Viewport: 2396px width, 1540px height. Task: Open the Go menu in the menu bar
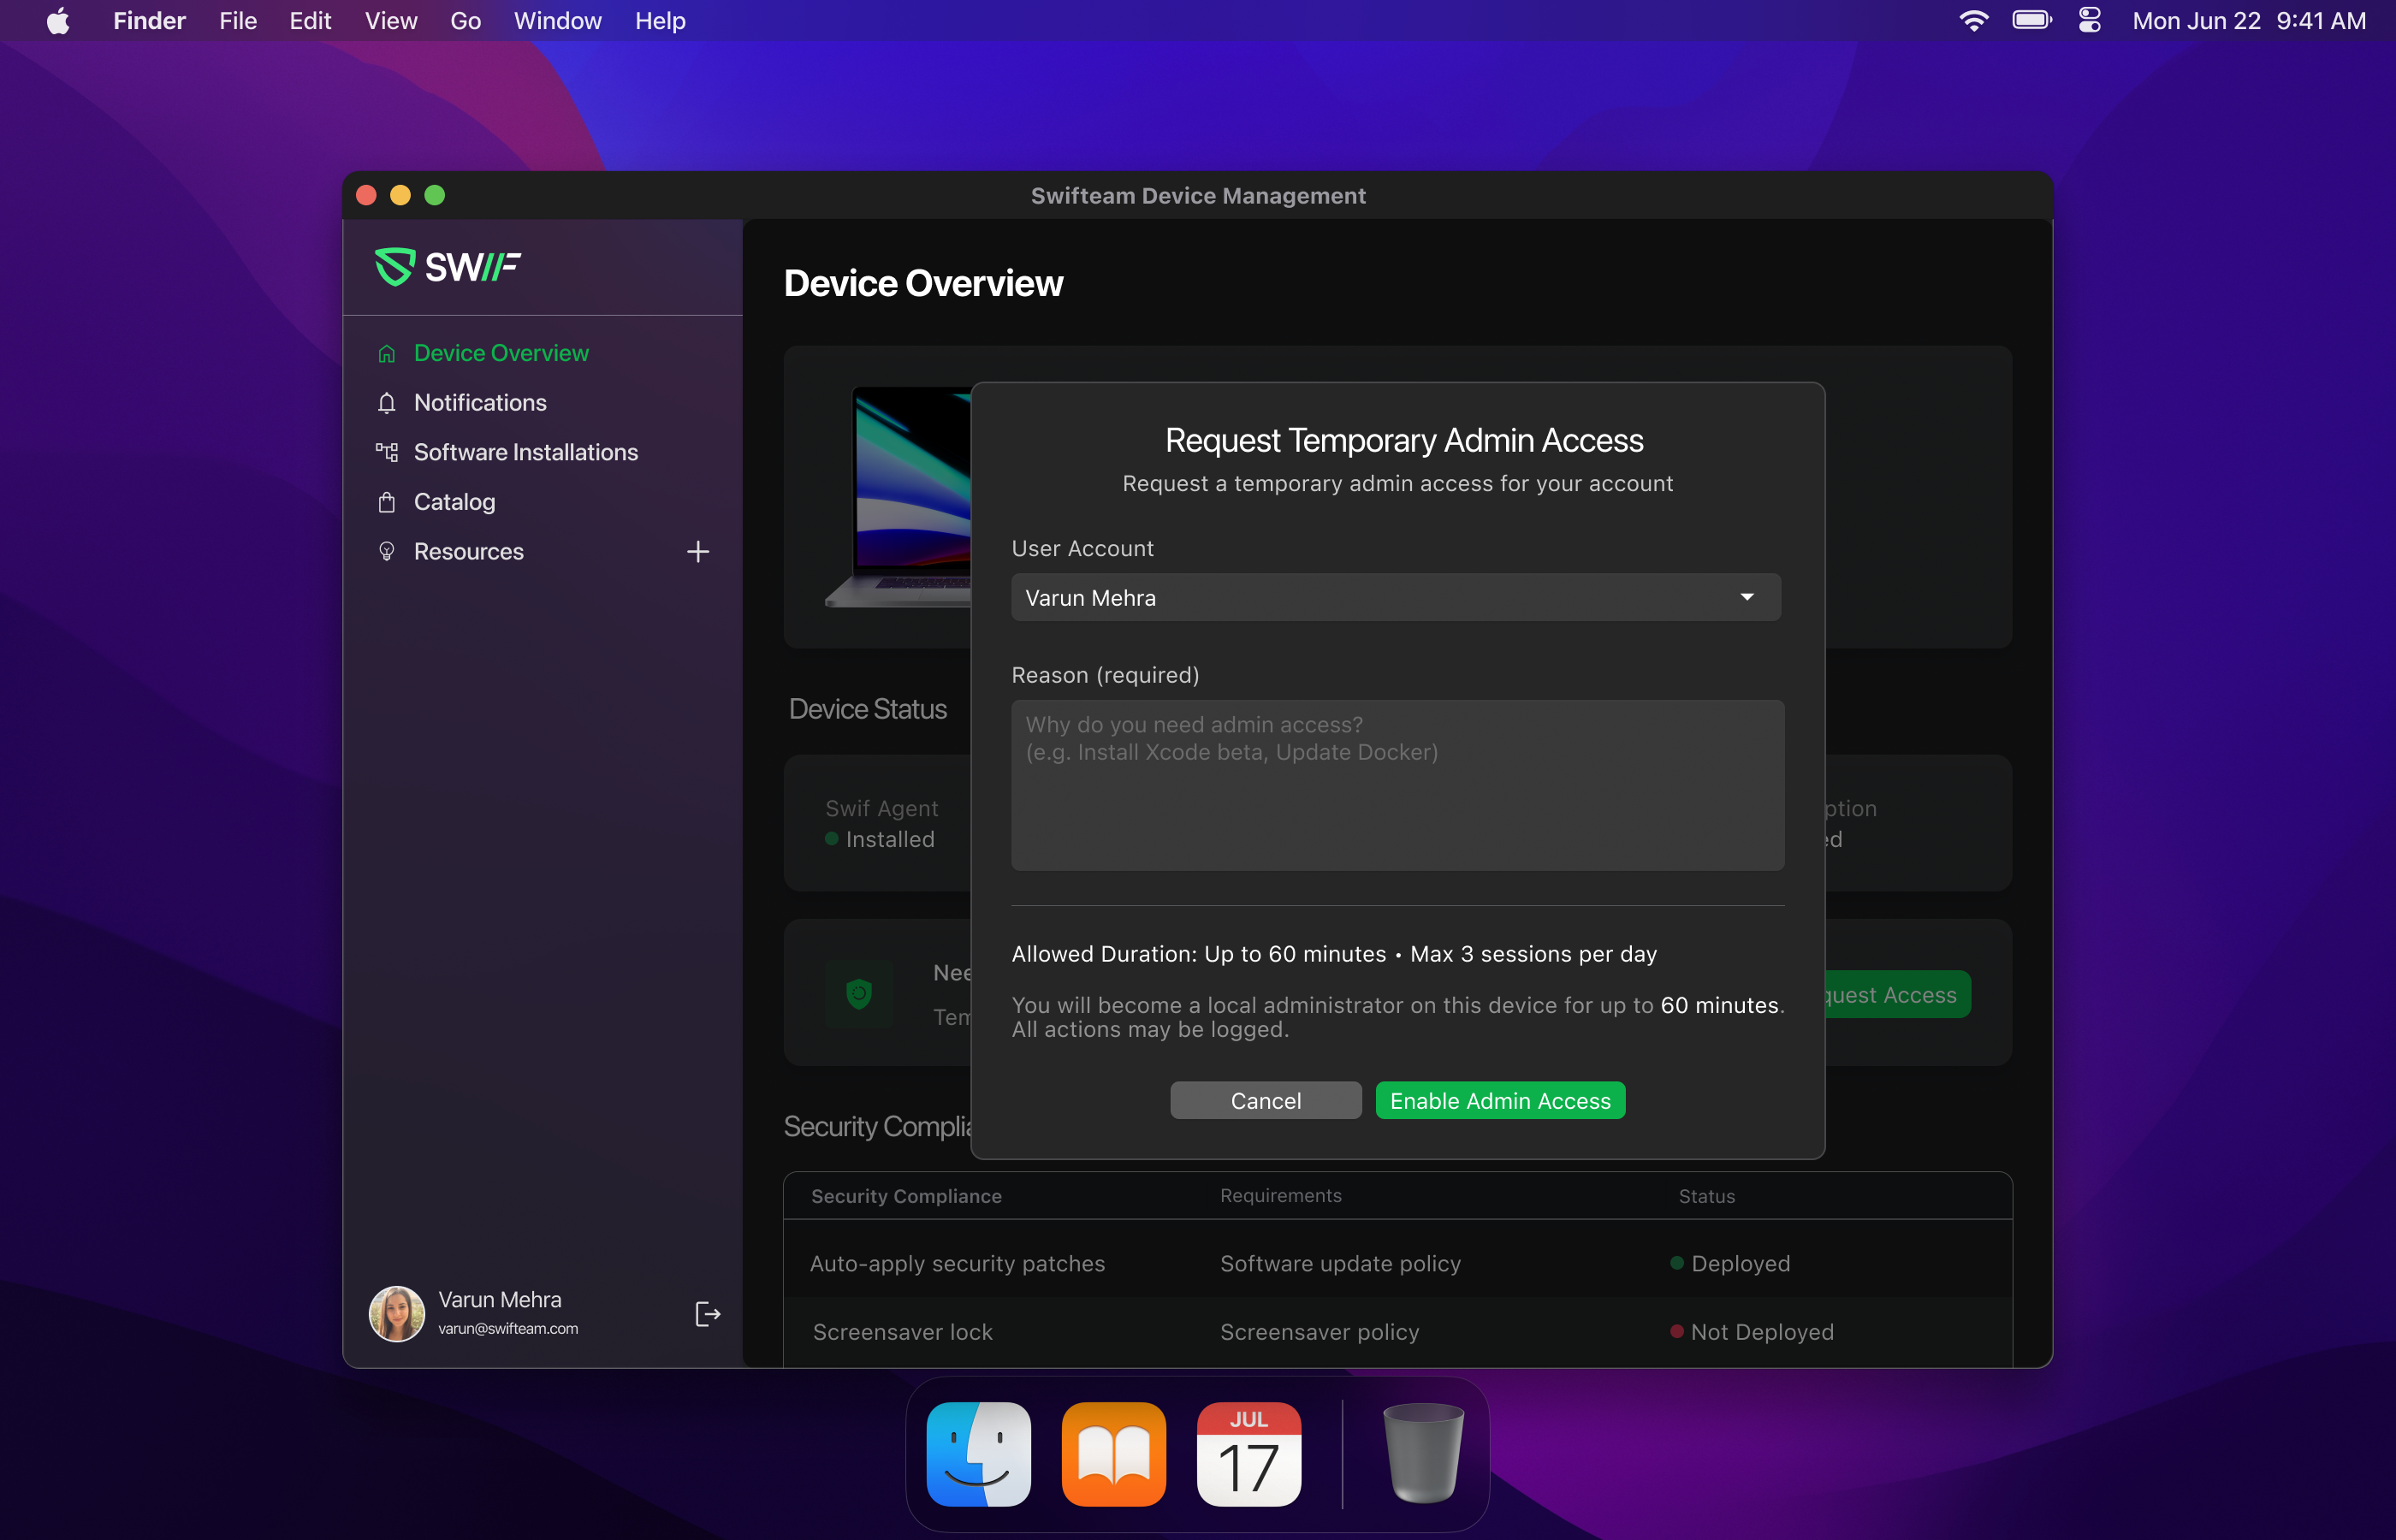[x=465, y=21]
